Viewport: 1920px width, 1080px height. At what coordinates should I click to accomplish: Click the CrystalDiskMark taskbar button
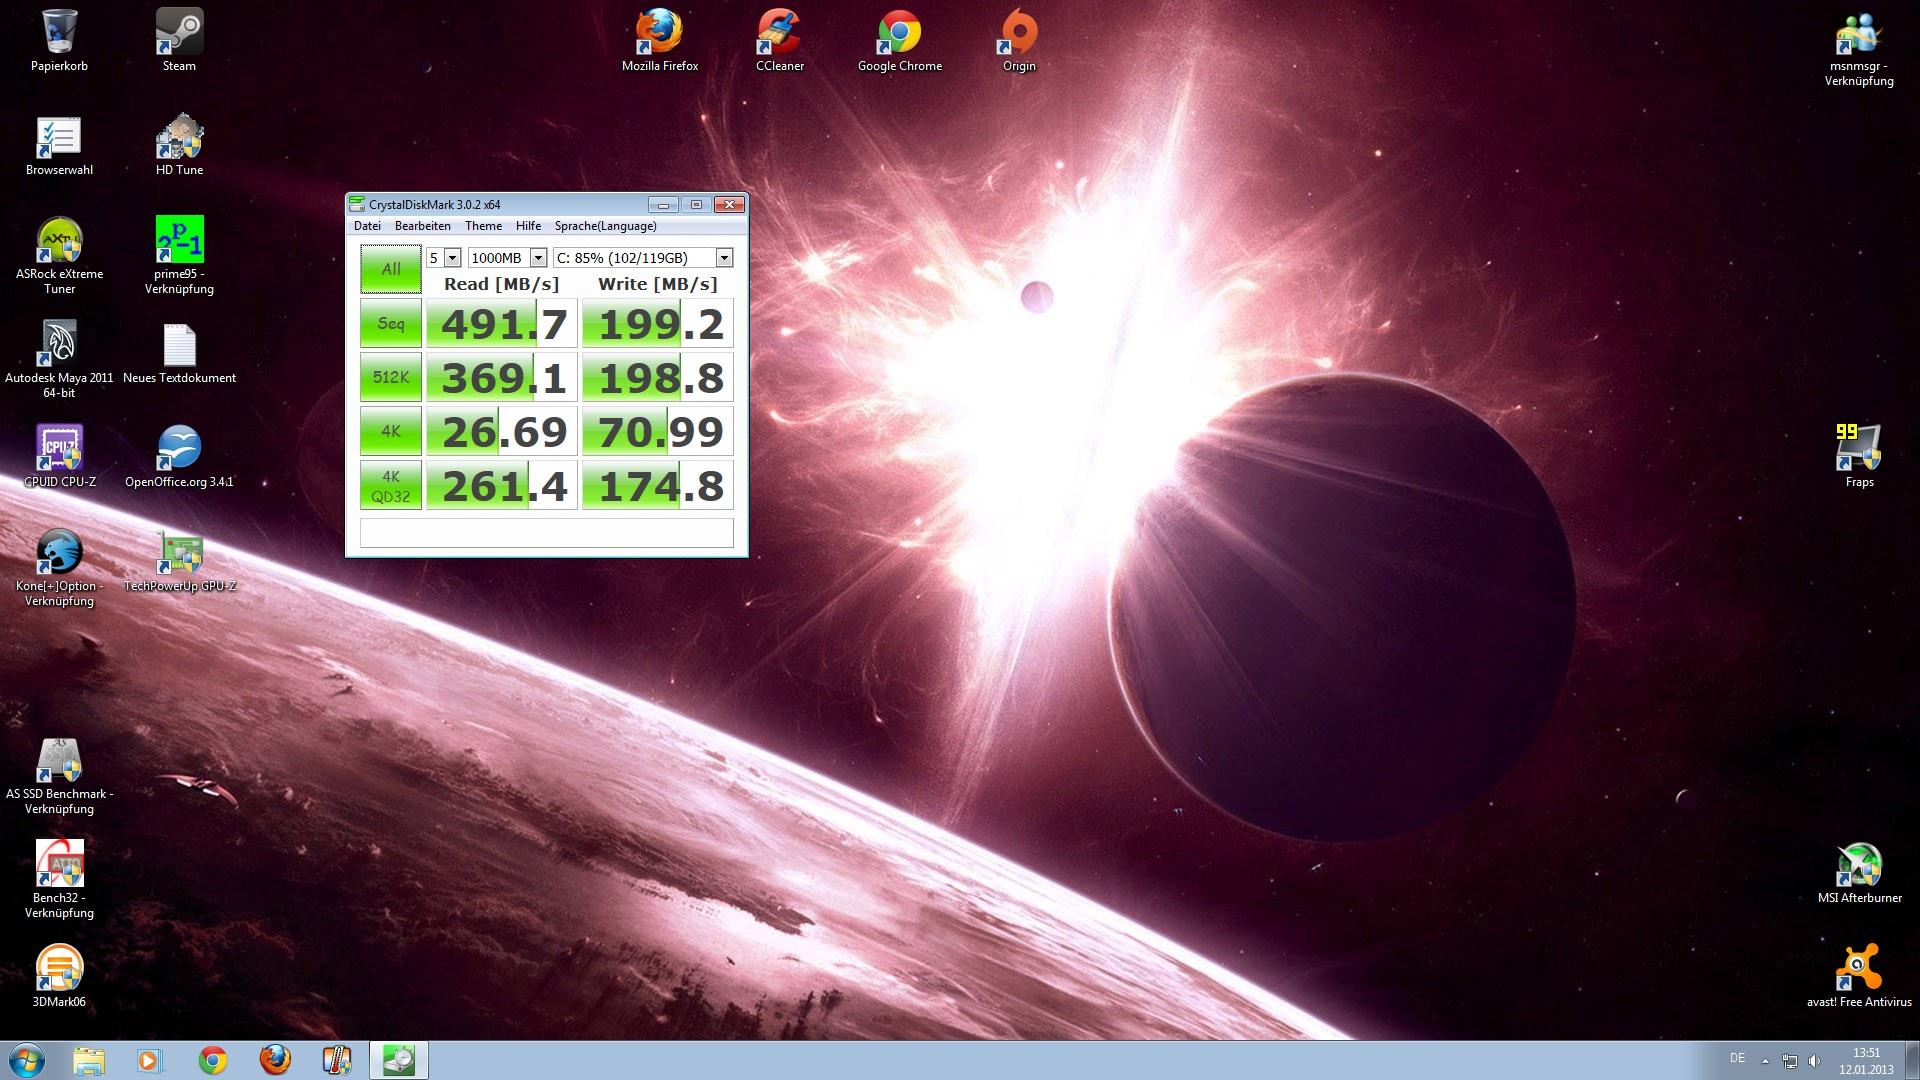pos(399,1060)
